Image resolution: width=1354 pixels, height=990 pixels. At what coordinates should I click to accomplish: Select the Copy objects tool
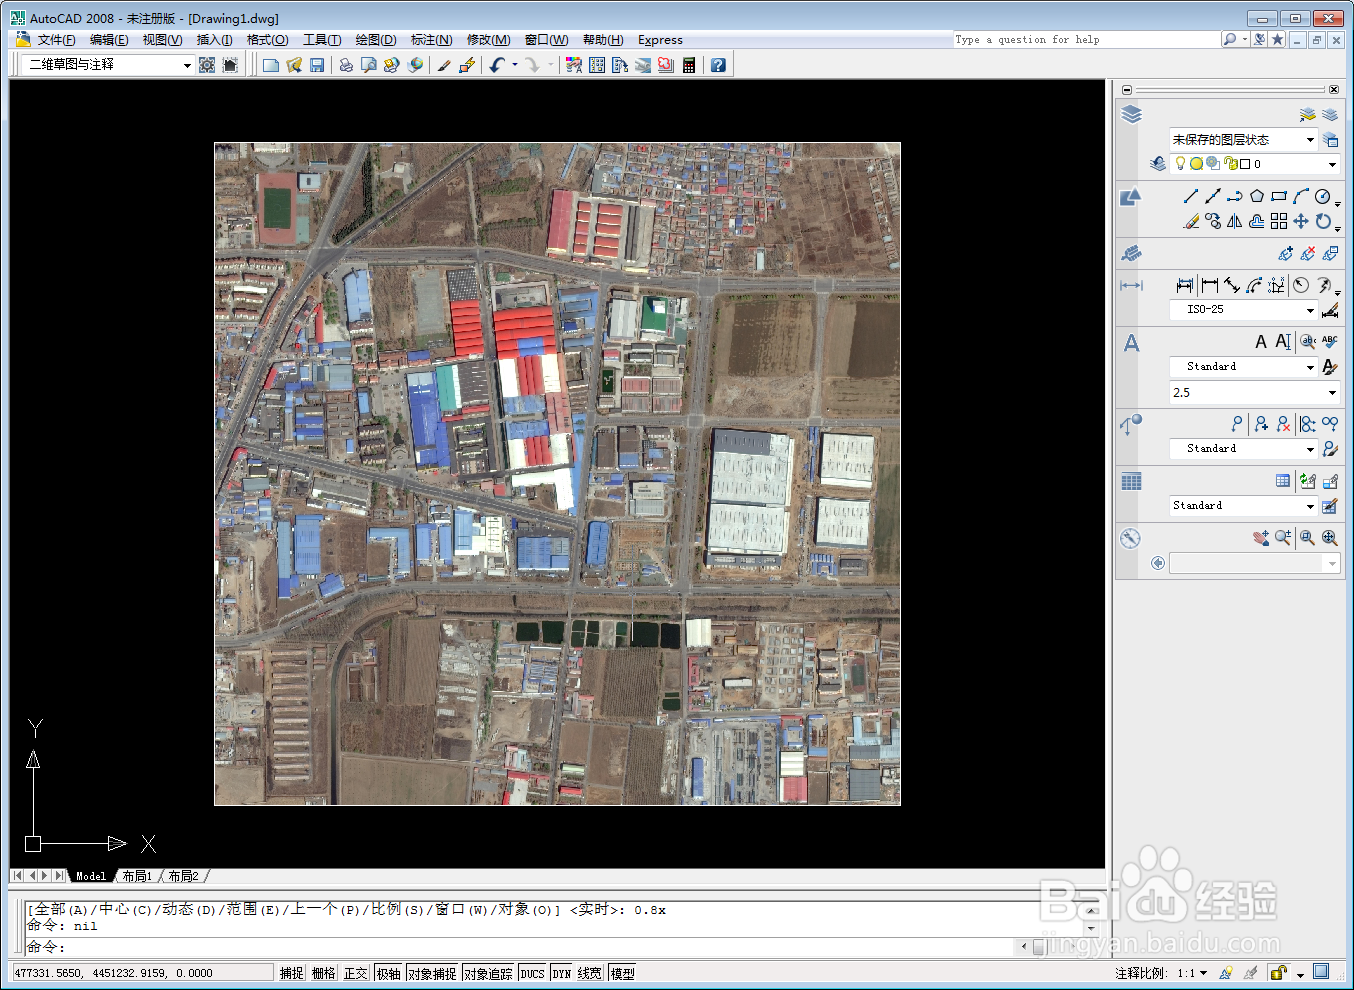[1213, 221]
